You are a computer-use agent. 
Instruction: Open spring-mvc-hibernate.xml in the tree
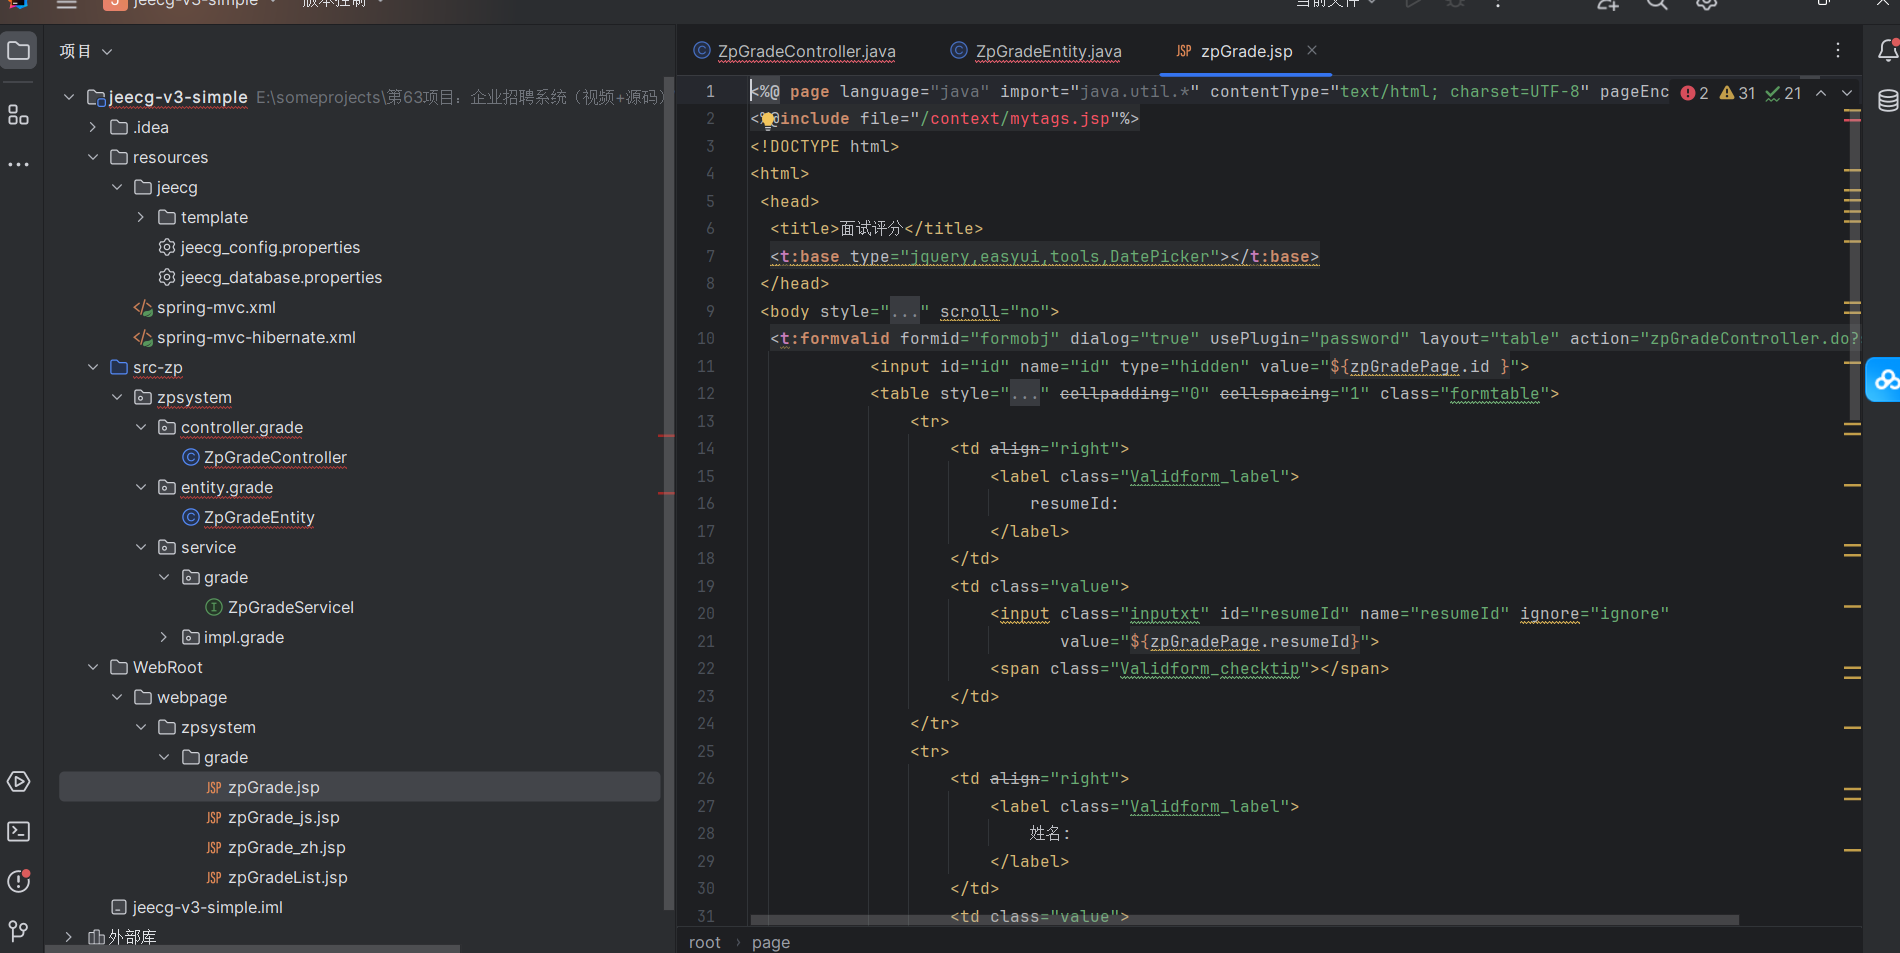tap(256, 337)
